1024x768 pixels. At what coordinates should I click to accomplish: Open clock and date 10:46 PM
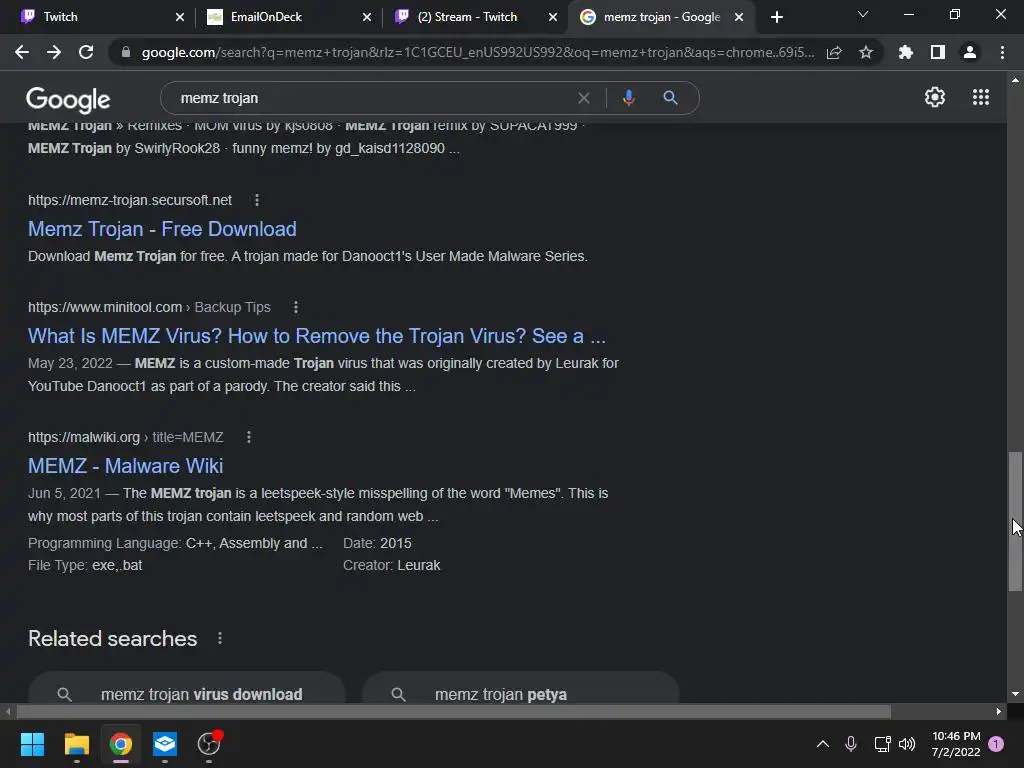pos(956,744)
